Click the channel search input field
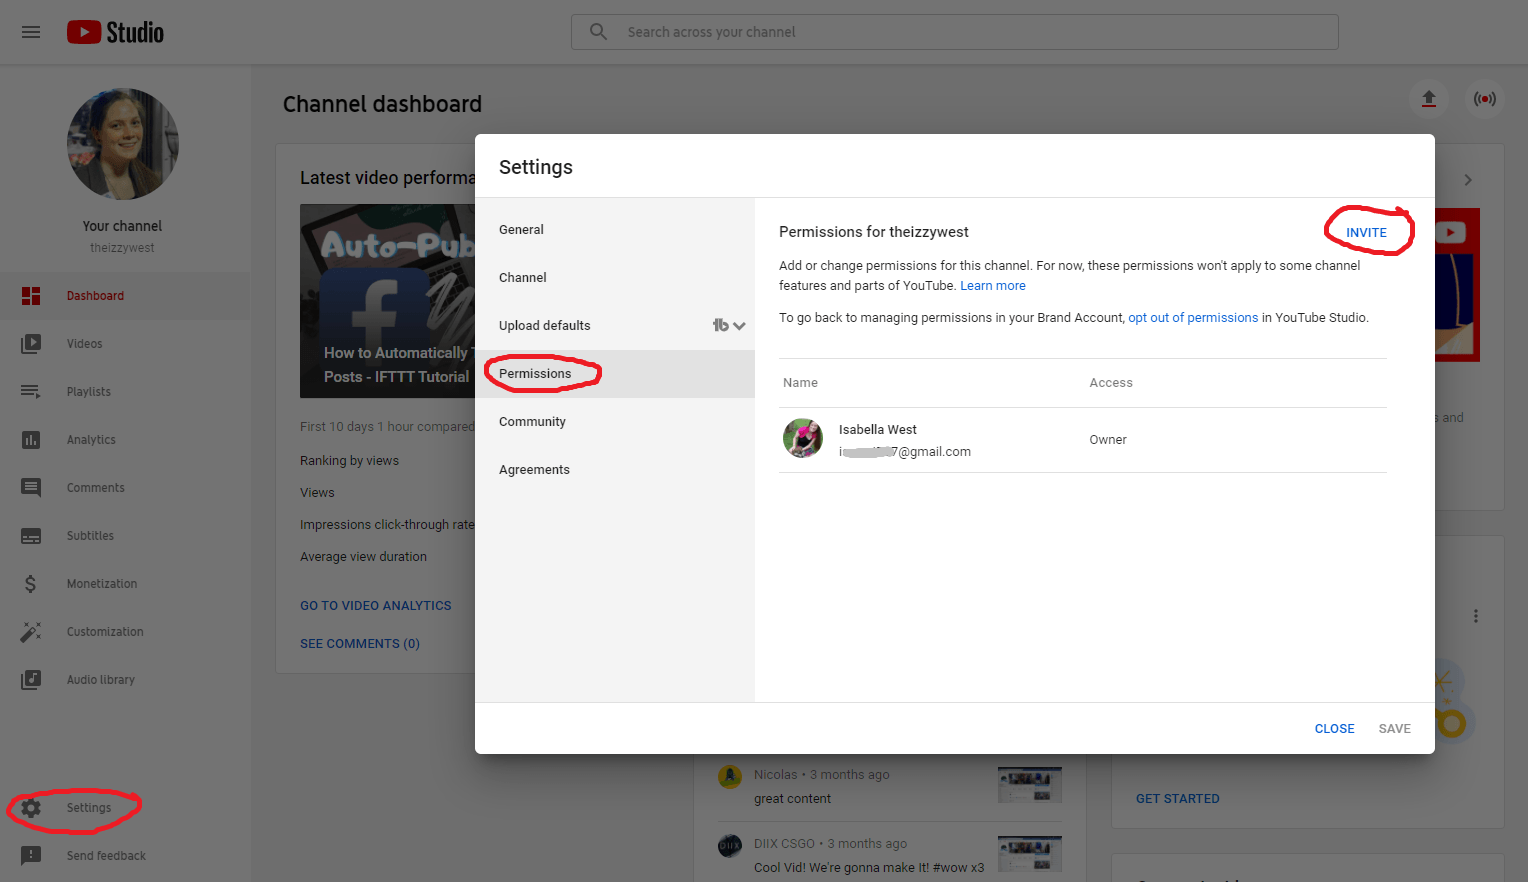The width and height of the screenshot is (1528, 882). (x=953, y=31)
